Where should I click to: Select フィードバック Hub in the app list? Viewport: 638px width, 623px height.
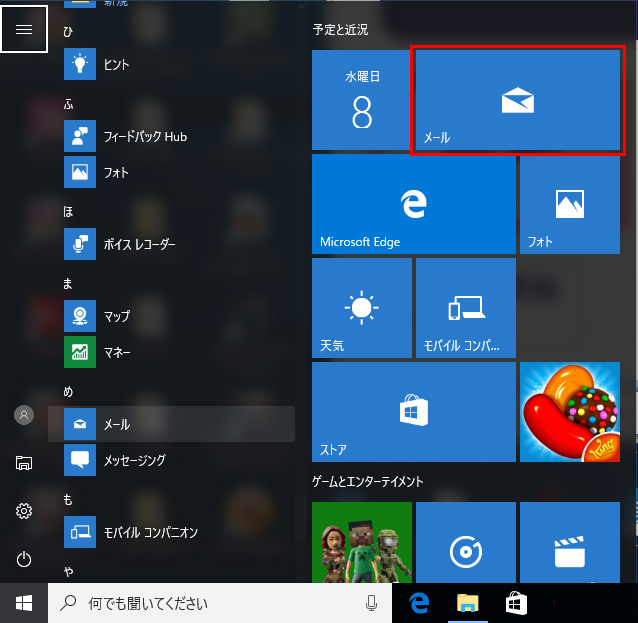[144, 136]
